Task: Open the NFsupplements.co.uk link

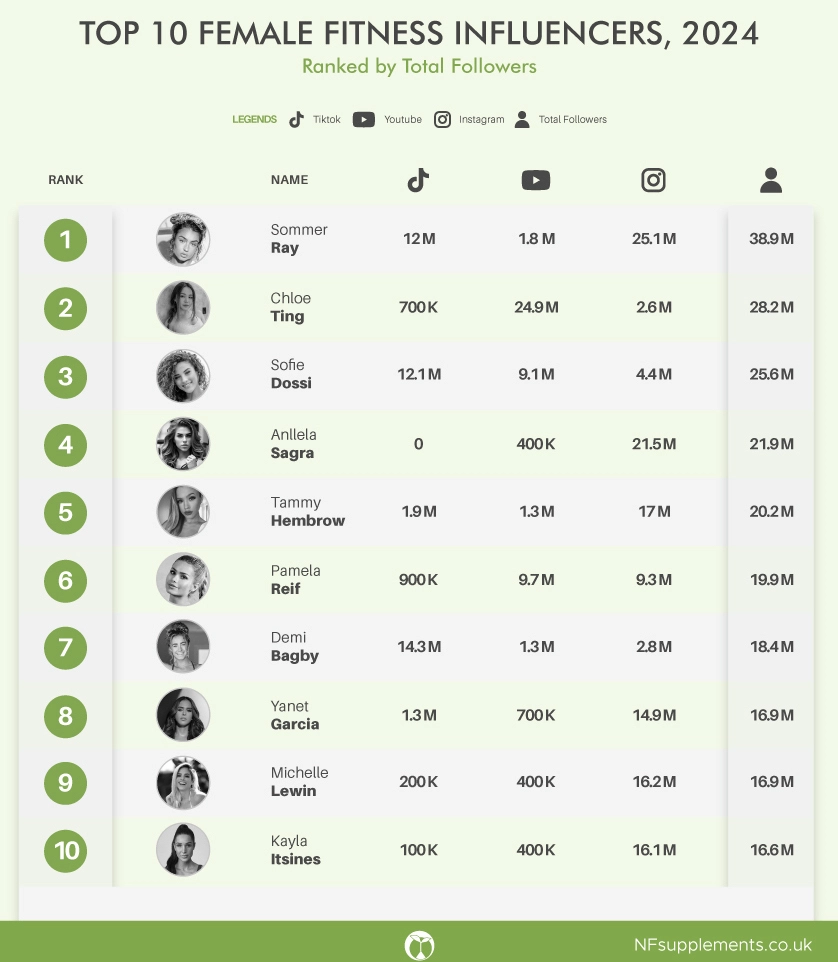Action: (723, 945)
